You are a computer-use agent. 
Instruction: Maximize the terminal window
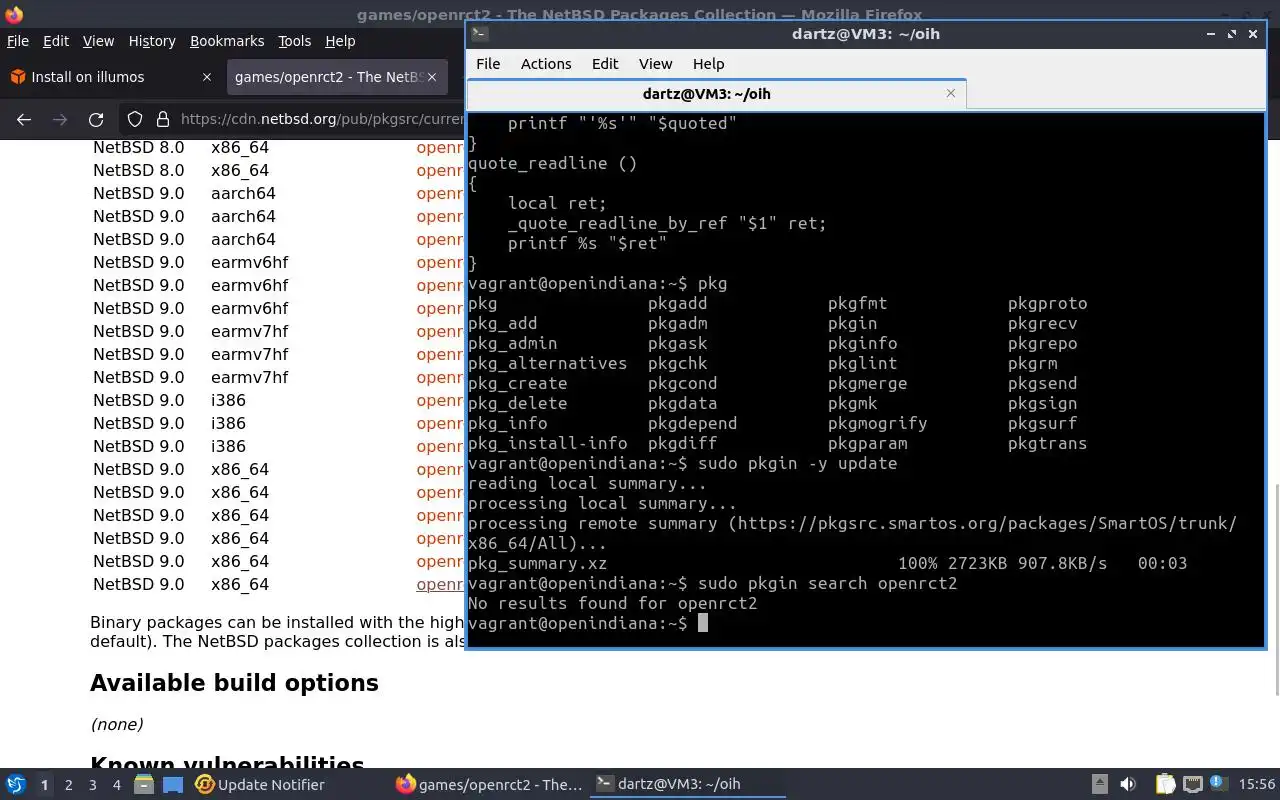(1231, 34)
